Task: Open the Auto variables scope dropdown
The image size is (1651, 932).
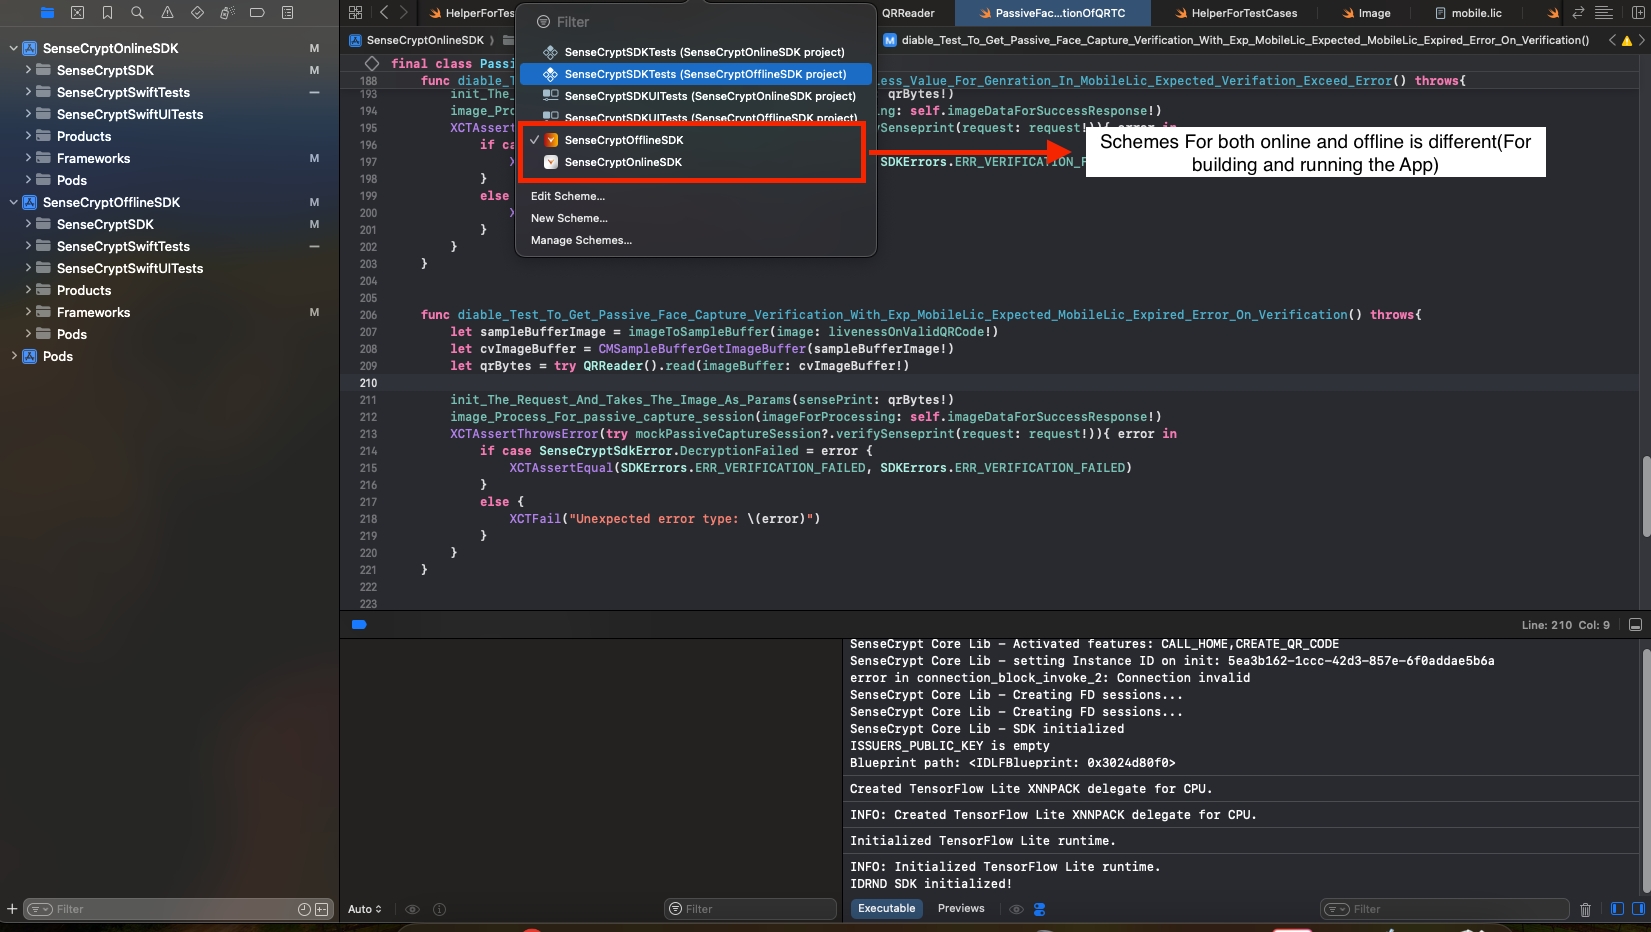Action: (365, 909)
